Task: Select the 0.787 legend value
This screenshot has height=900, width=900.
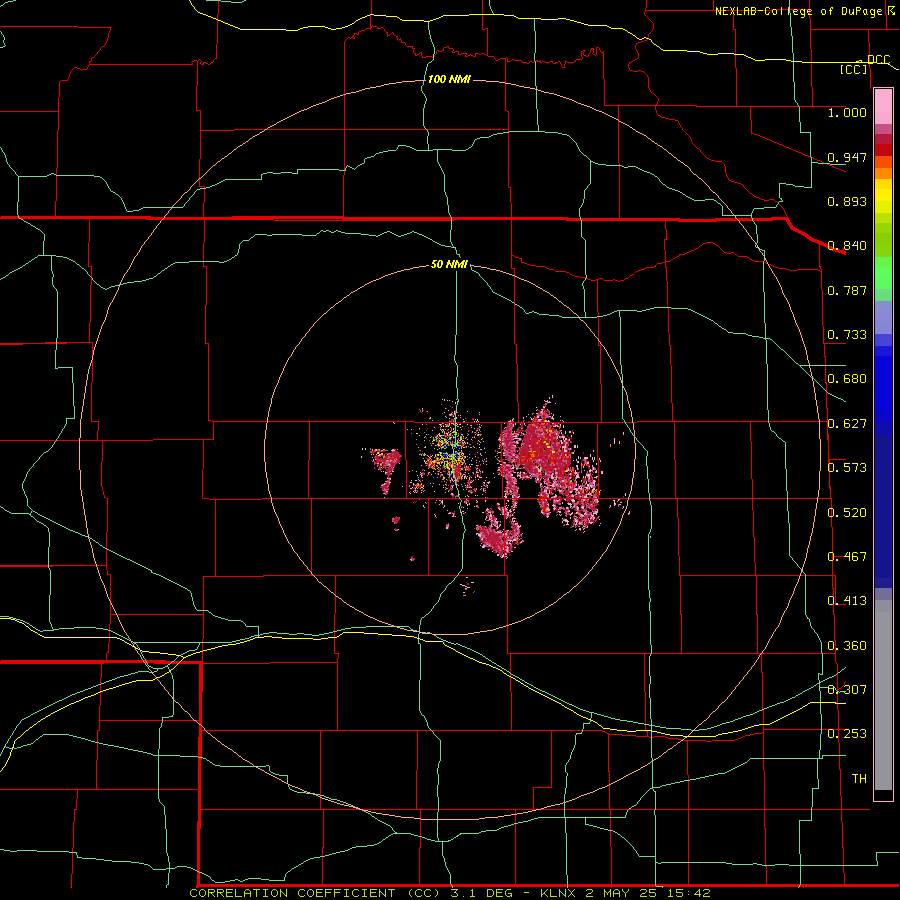Action: (x=847, y=290)
